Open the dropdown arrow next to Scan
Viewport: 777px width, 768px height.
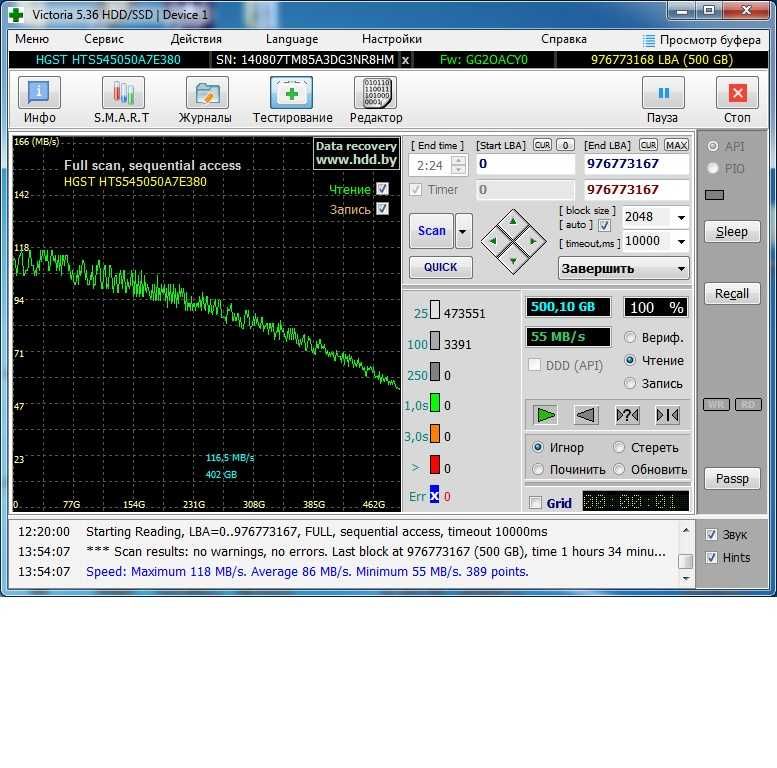(463, 231)
